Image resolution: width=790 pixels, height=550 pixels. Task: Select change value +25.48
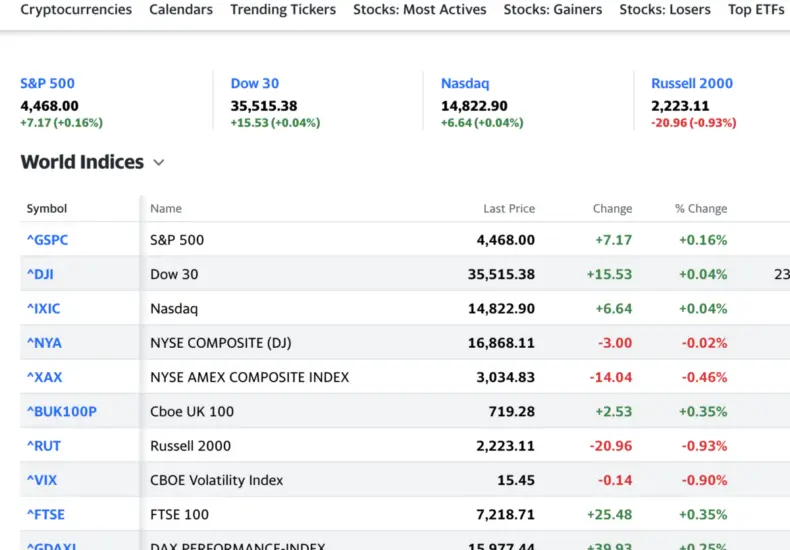click(x=609, y=514)
